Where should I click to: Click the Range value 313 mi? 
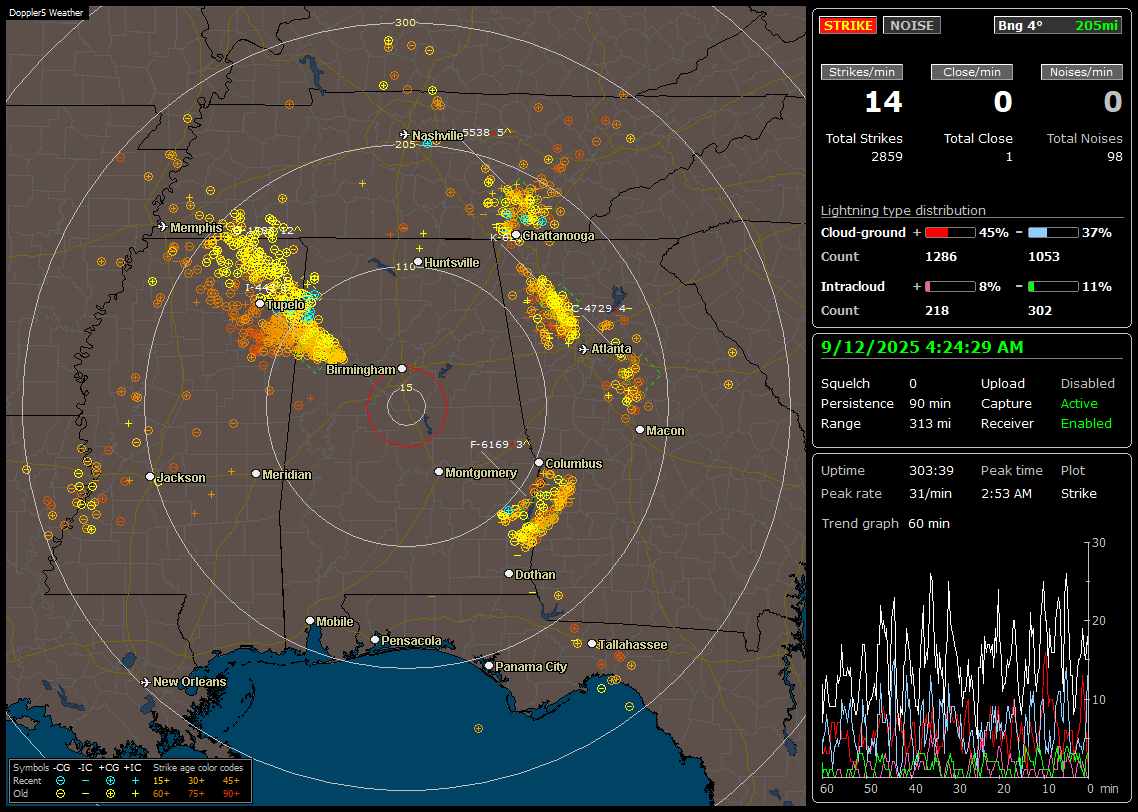point(930,423)
